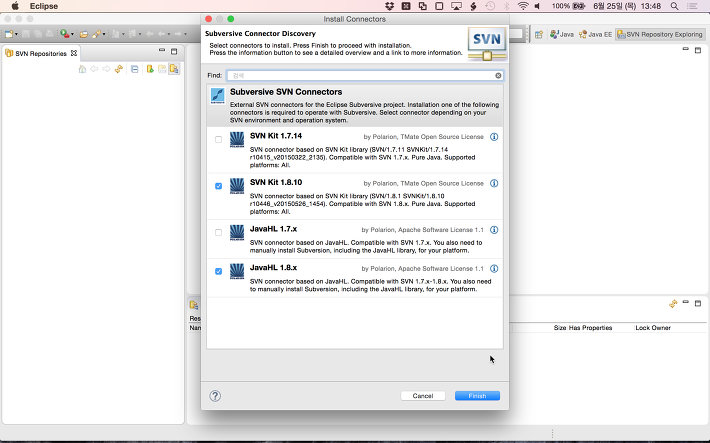Expand Run launch dropdown arrow
This screenshot has height=443, width=710.
coord(72,34)
